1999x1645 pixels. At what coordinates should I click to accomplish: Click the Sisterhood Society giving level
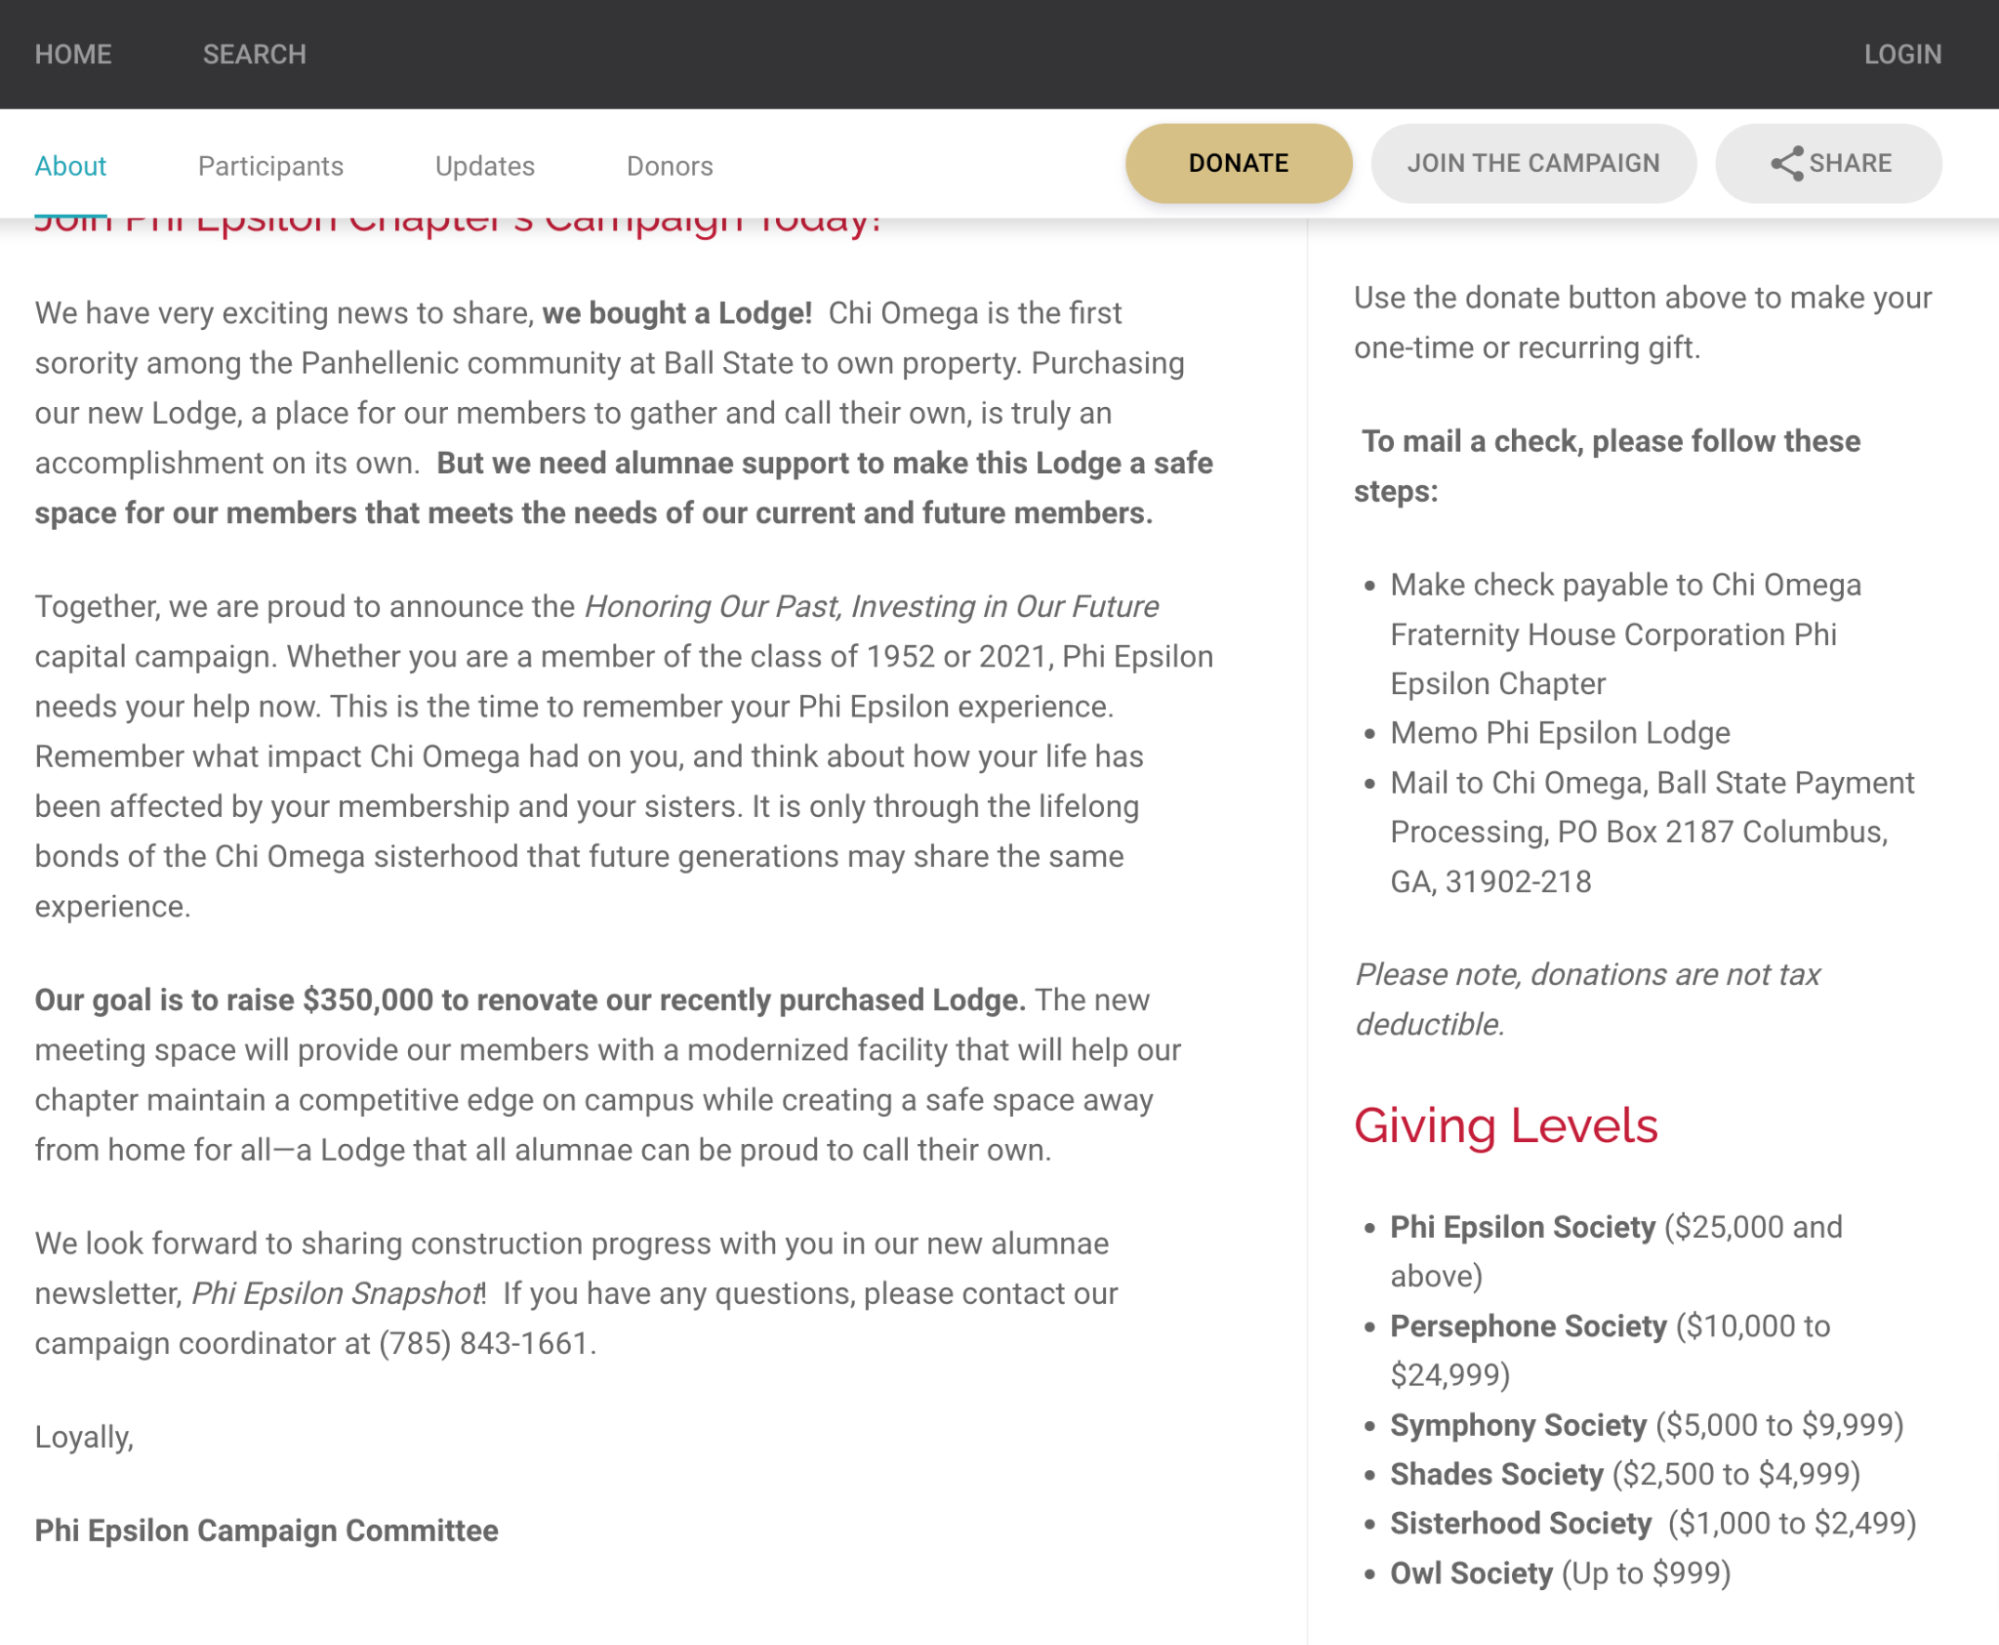click(x=1653, y=1523)
